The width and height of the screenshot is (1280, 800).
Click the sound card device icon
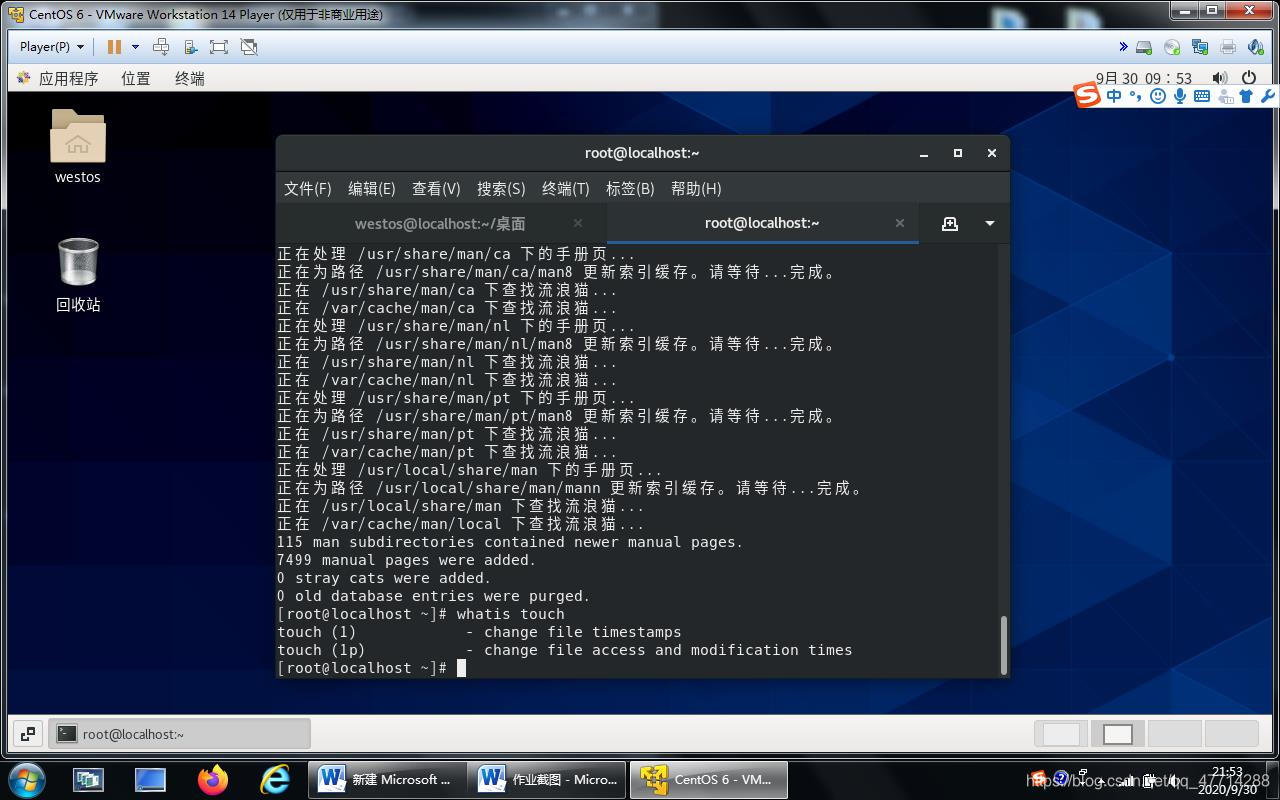[1256, 47]
